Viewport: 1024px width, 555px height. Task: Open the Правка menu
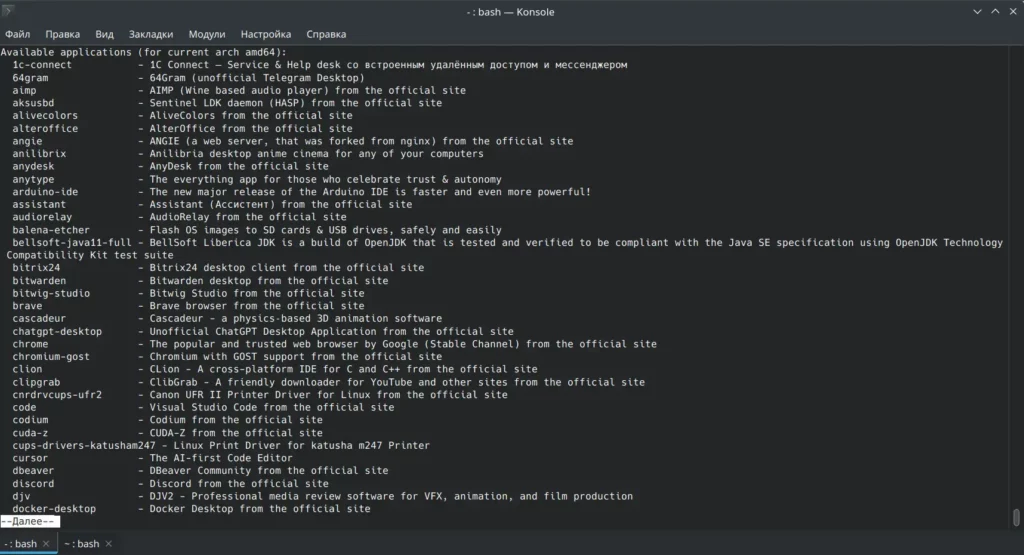click(x=63, y=34)
